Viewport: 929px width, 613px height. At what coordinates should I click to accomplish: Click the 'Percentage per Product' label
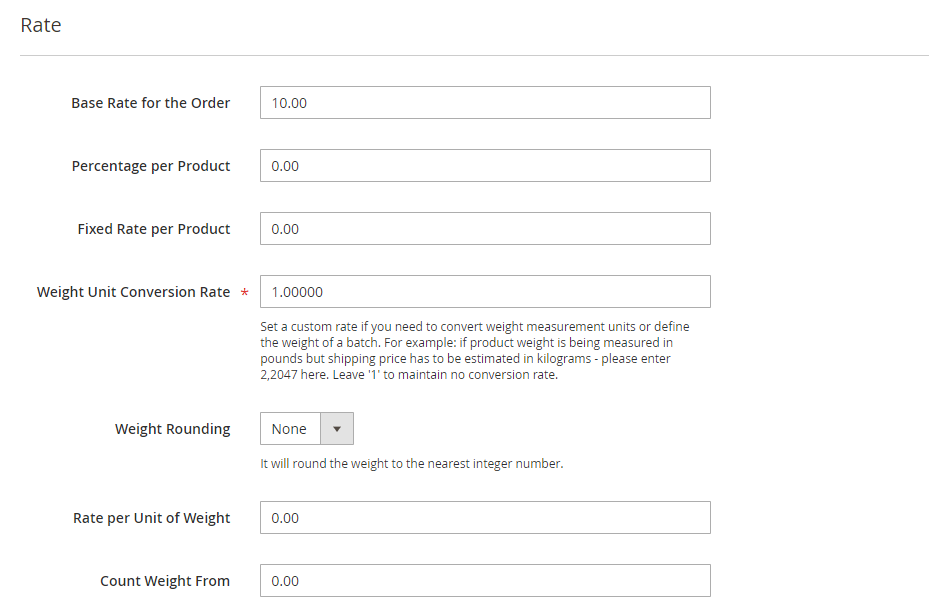[x=150, y=166]
